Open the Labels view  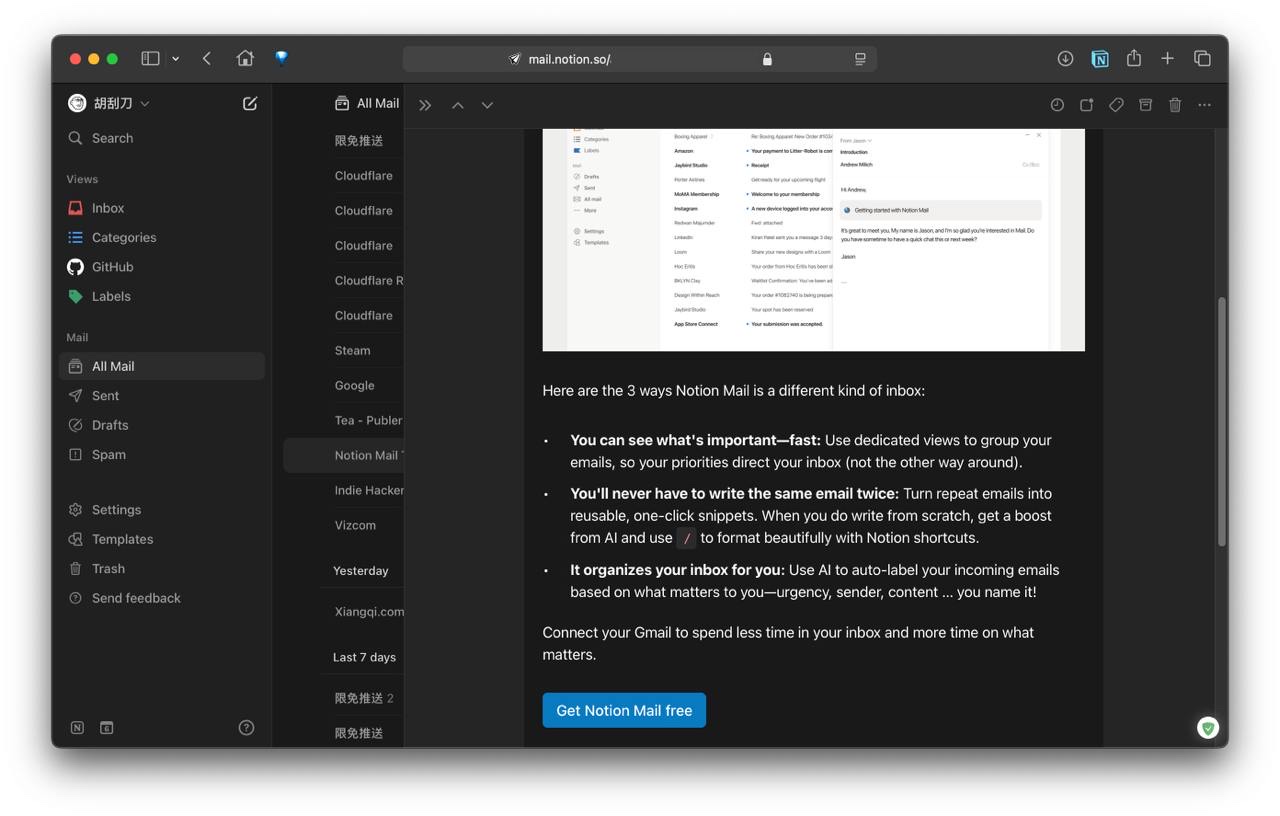pos(162,296)
